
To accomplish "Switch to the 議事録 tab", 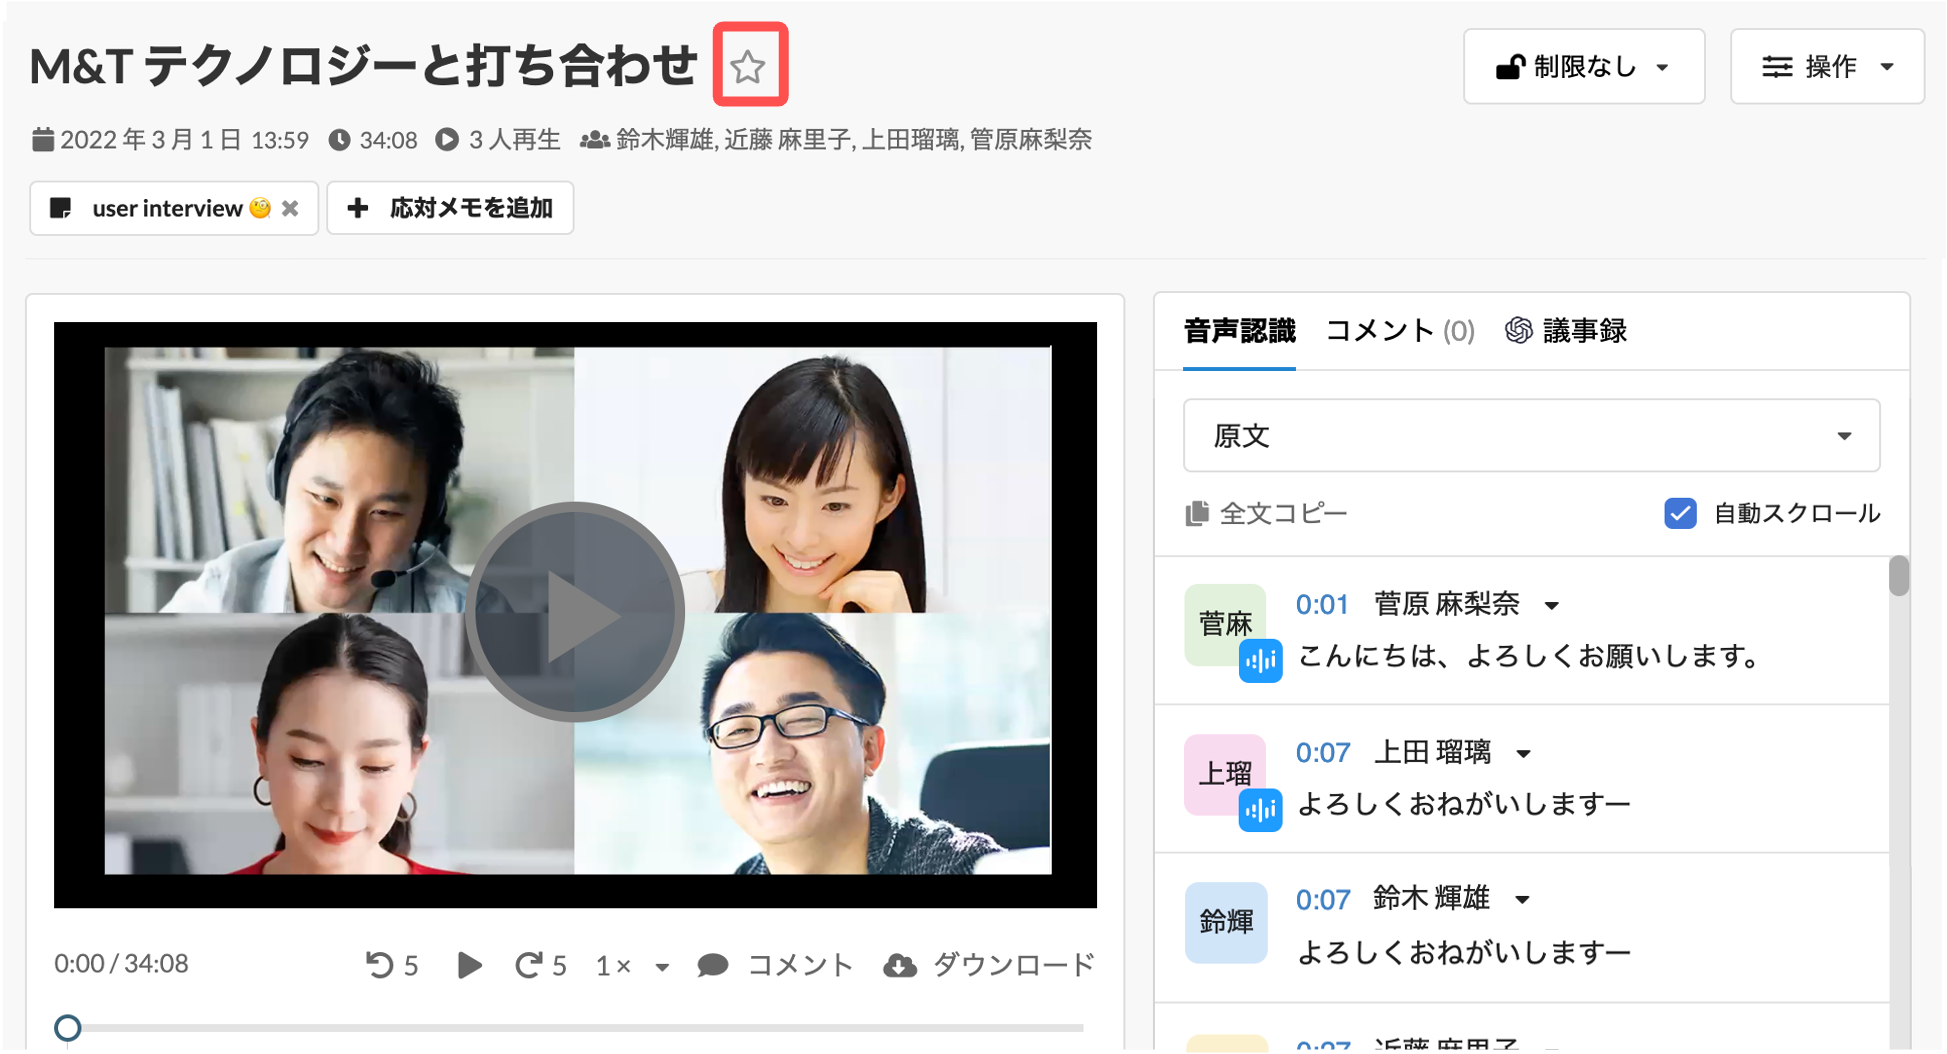I will click(1567, 331).
